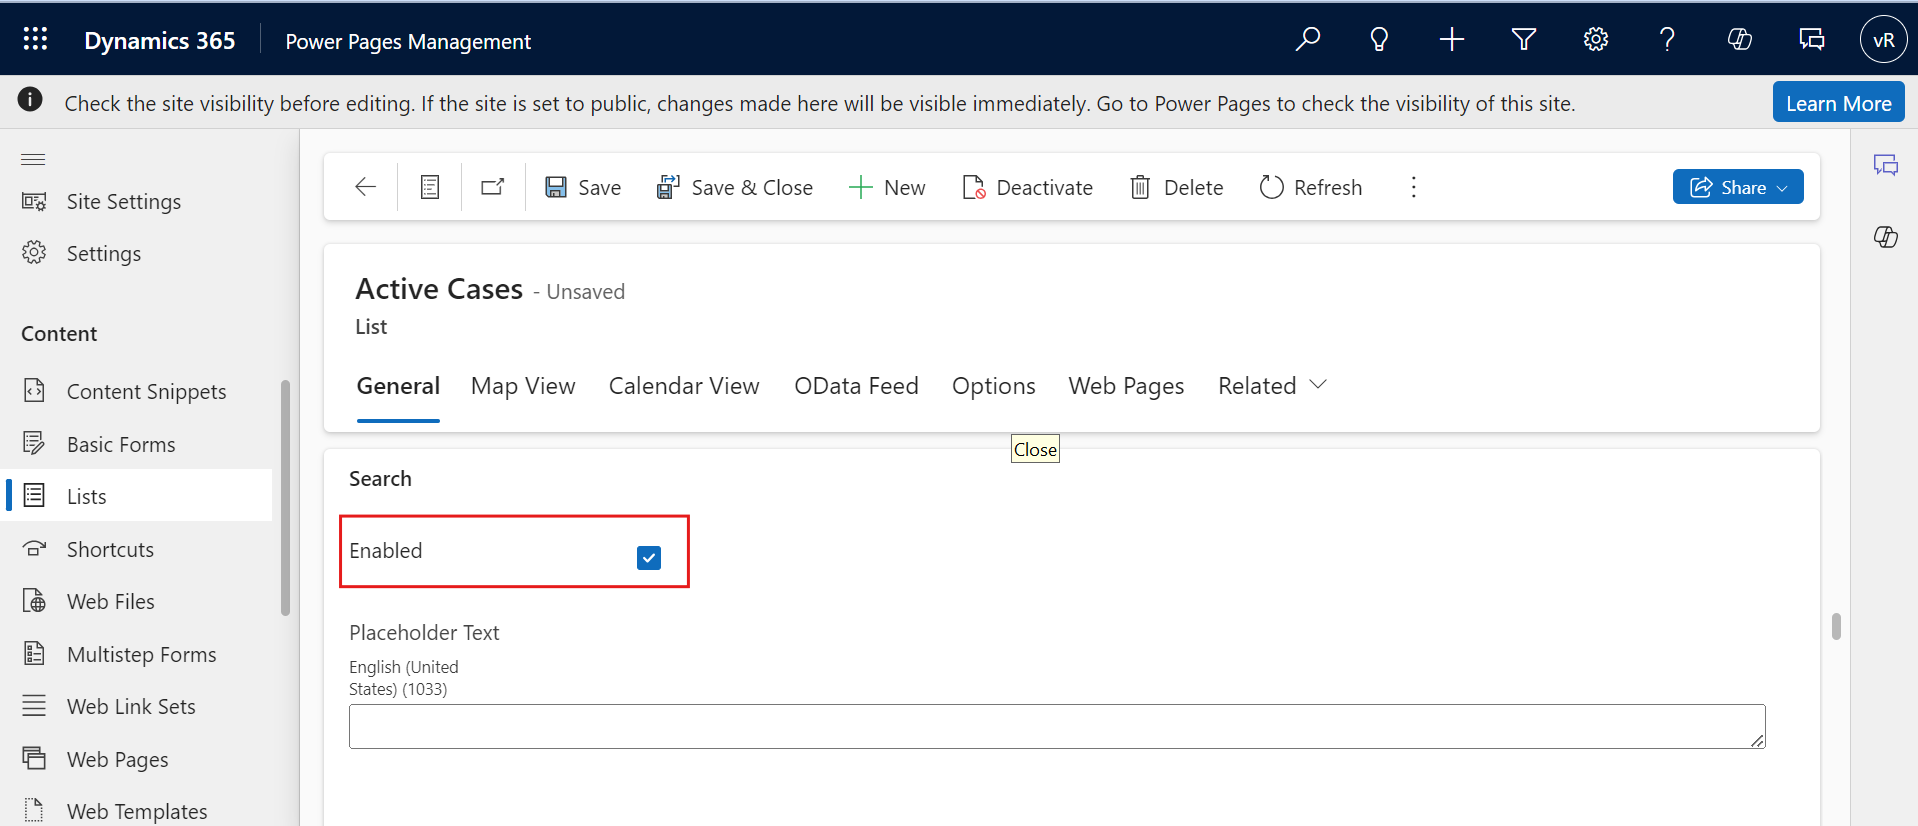
Task: Collapse the left navigation hamburger menu
Action: pyautogui.click(x=34, y=160)
